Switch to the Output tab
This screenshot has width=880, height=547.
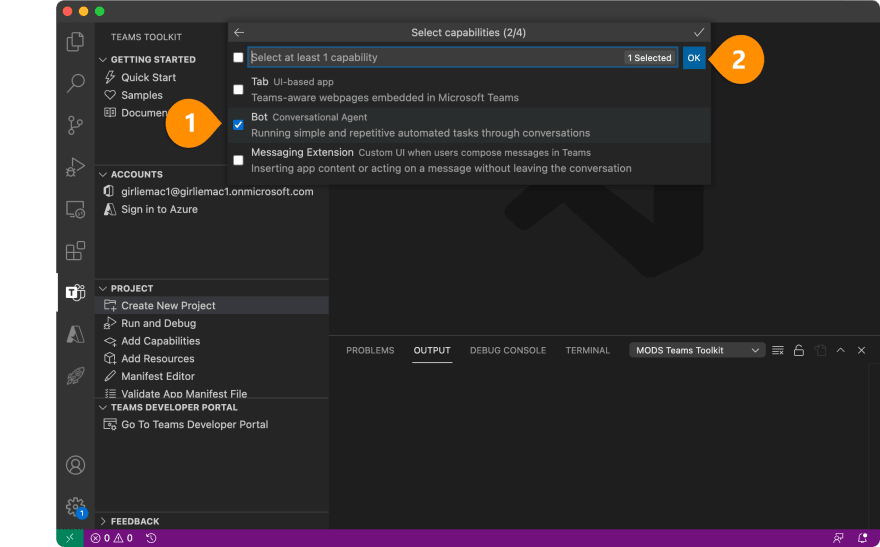click(x=432, y=350)
